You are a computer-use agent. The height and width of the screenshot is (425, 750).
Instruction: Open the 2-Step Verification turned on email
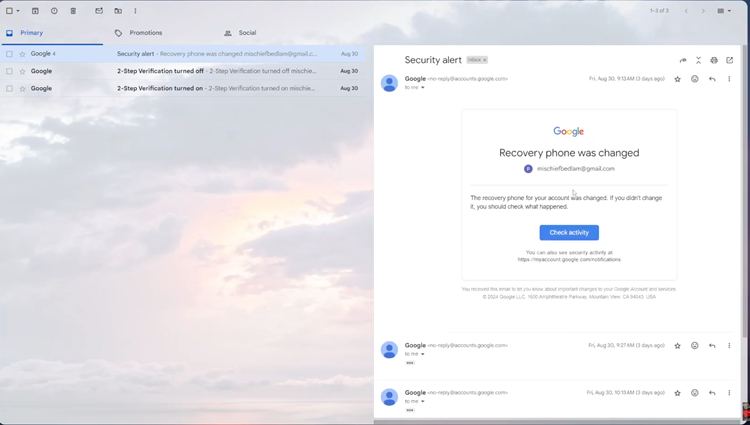pyautogui.click(x=182, y=88)
